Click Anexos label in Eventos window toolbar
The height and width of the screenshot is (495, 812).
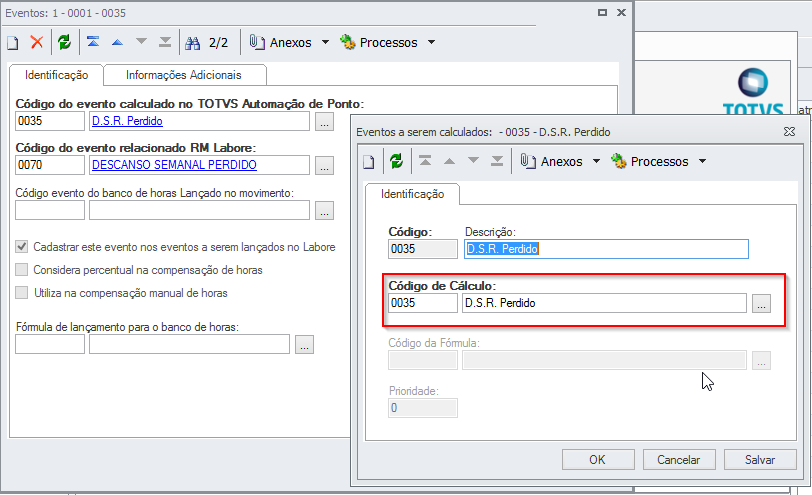click(291, 42)
